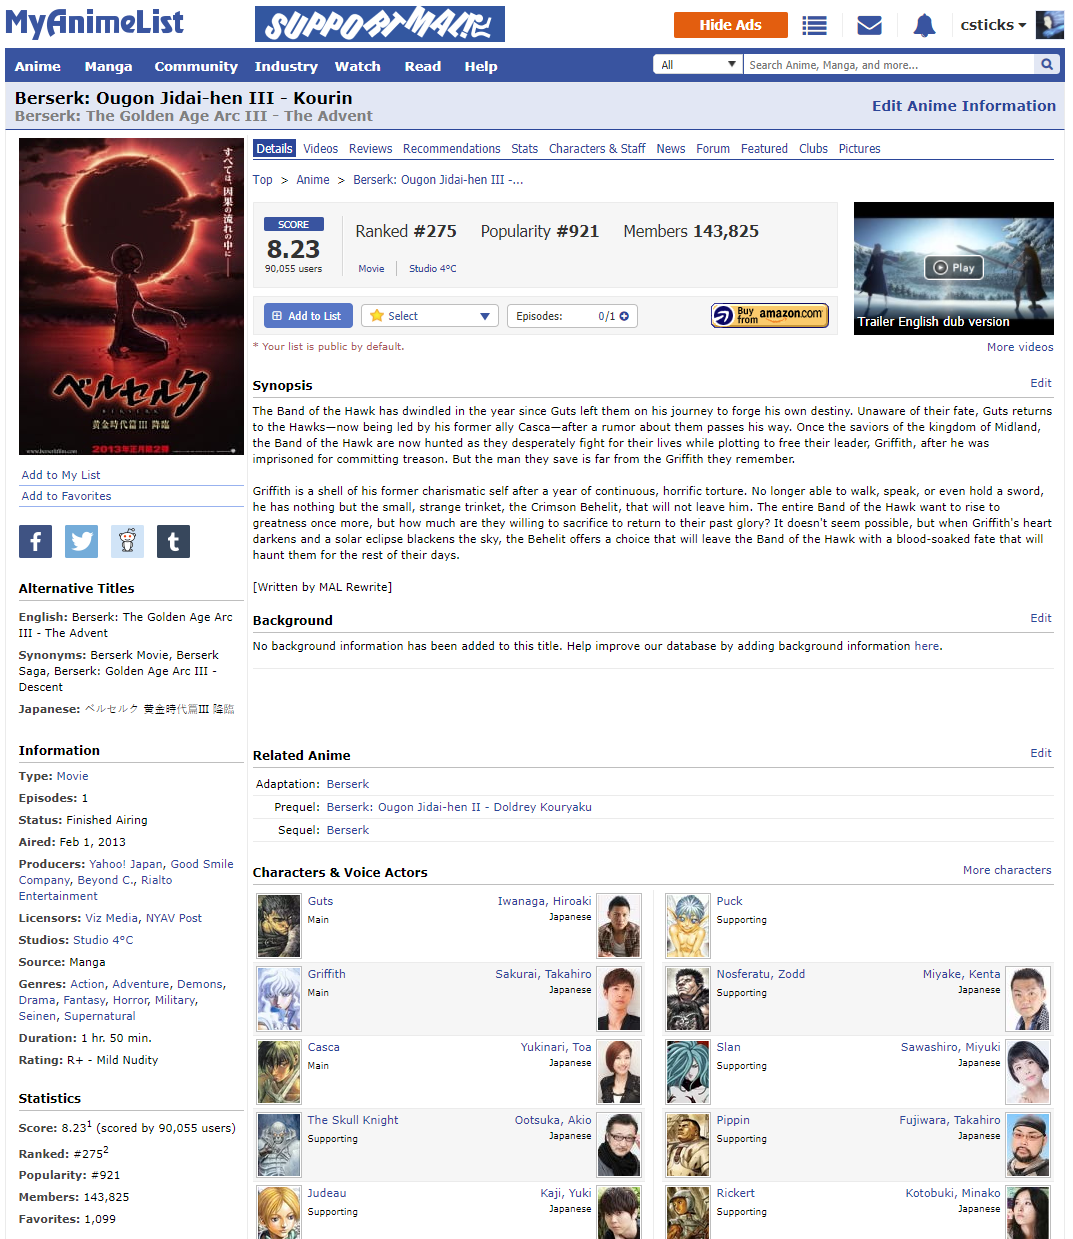
Task: Click the Hide Ads button
Action: [x=731, y=25]
